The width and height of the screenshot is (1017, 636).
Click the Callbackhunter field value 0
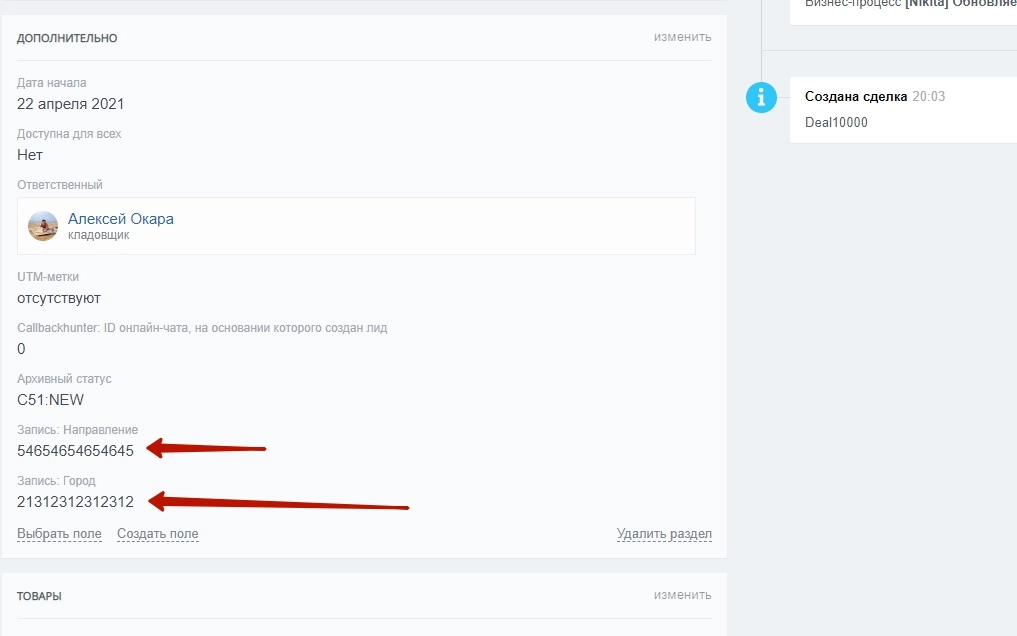pyautogui.click(x=22, y=349)
